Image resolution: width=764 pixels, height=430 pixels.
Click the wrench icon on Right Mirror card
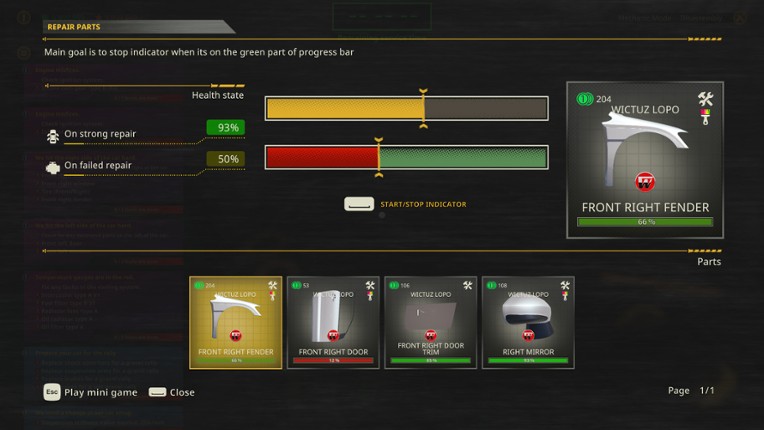(x=565, y=286)
